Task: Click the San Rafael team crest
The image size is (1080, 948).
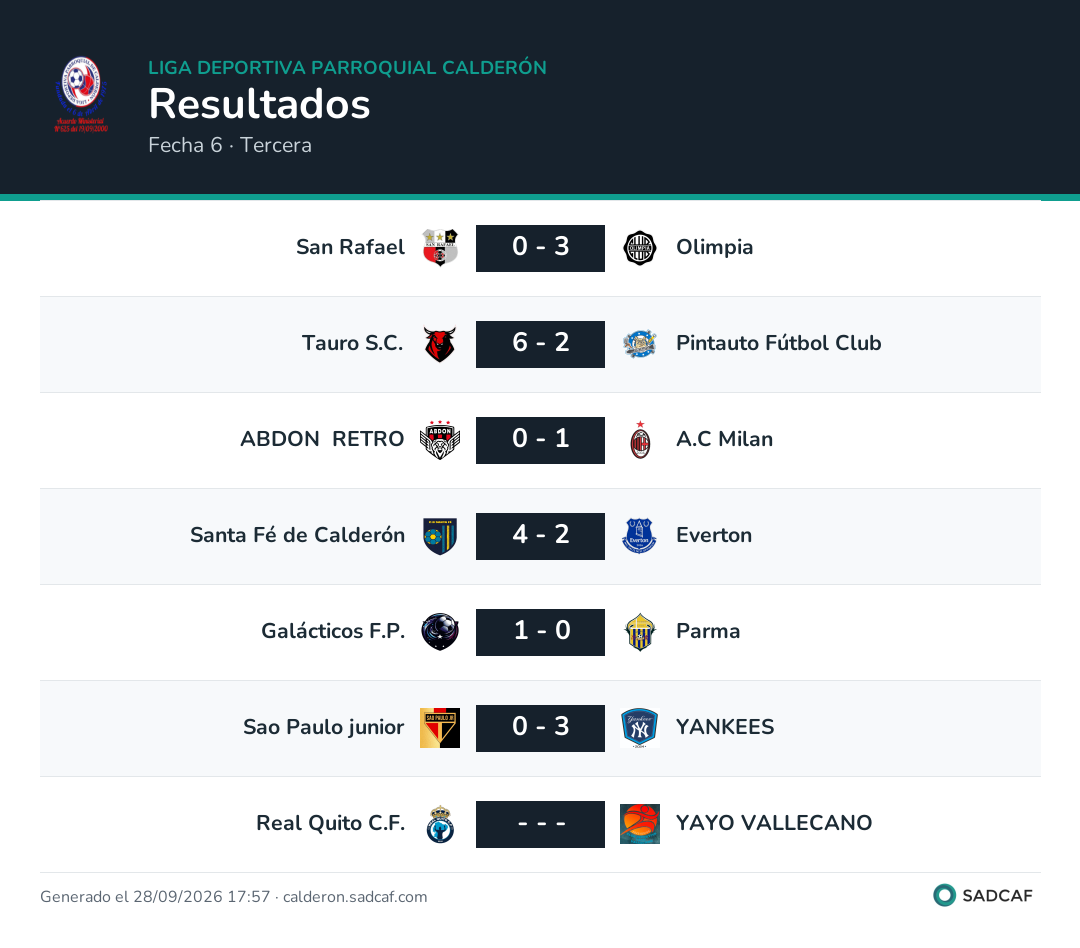Action: point(440,248)
